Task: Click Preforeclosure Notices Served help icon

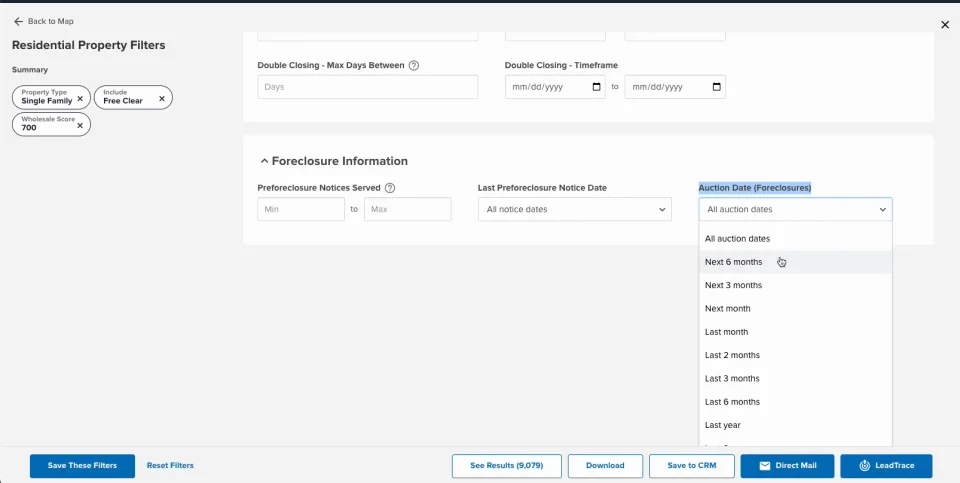Action: [390, 189]
